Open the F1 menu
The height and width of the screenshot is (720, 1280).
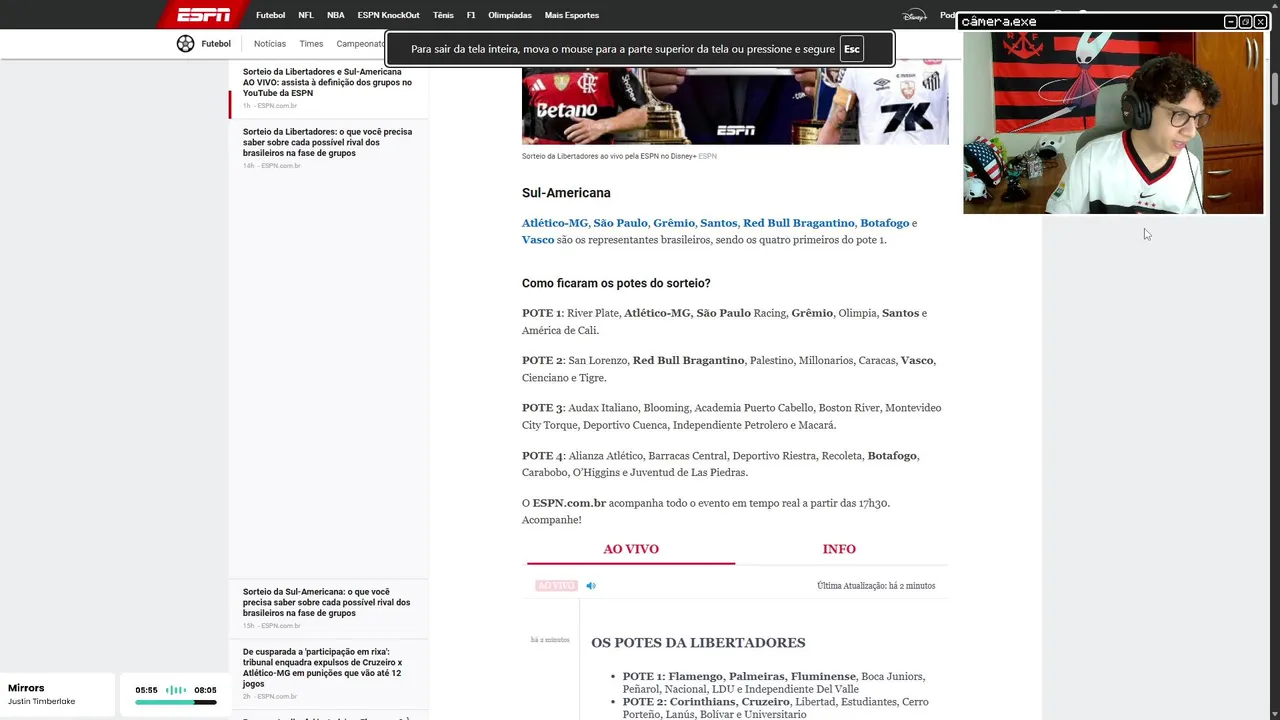(x=471, y=15)
